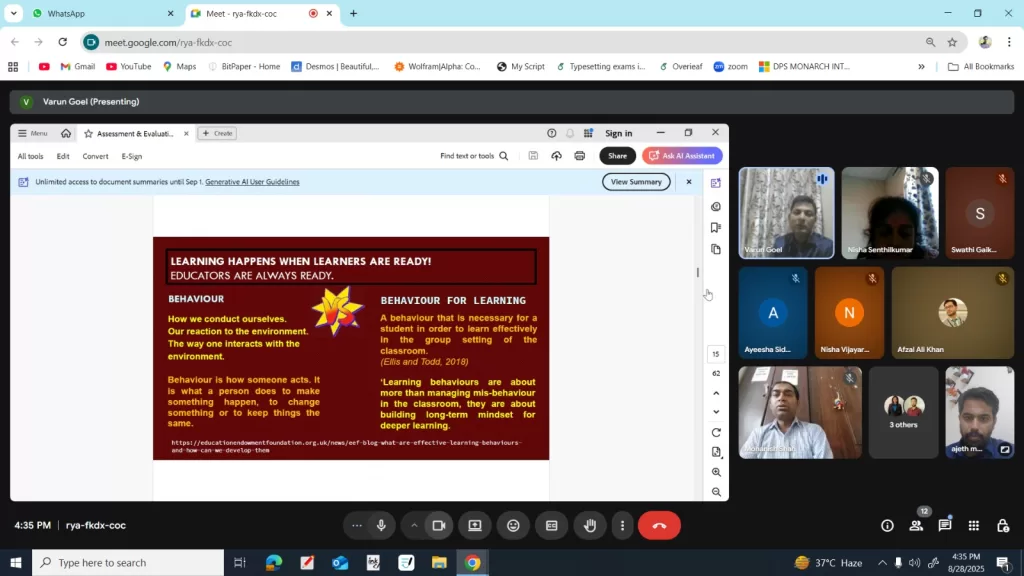Raise hand in the meeting
The width and height of the screenshot is (1024, 576).
click(x=590, y=526)
